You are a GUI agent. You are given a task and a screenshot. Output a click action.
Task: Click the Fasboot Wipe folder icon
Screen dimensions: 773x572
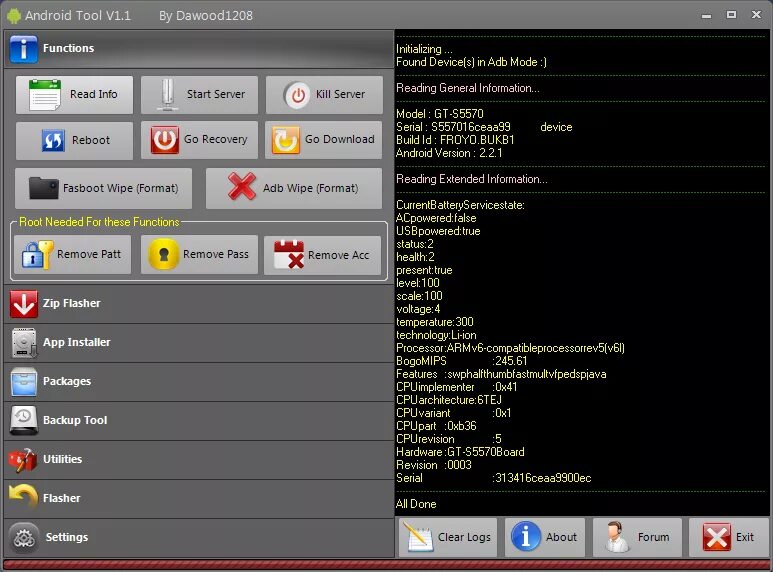(43, 188)
